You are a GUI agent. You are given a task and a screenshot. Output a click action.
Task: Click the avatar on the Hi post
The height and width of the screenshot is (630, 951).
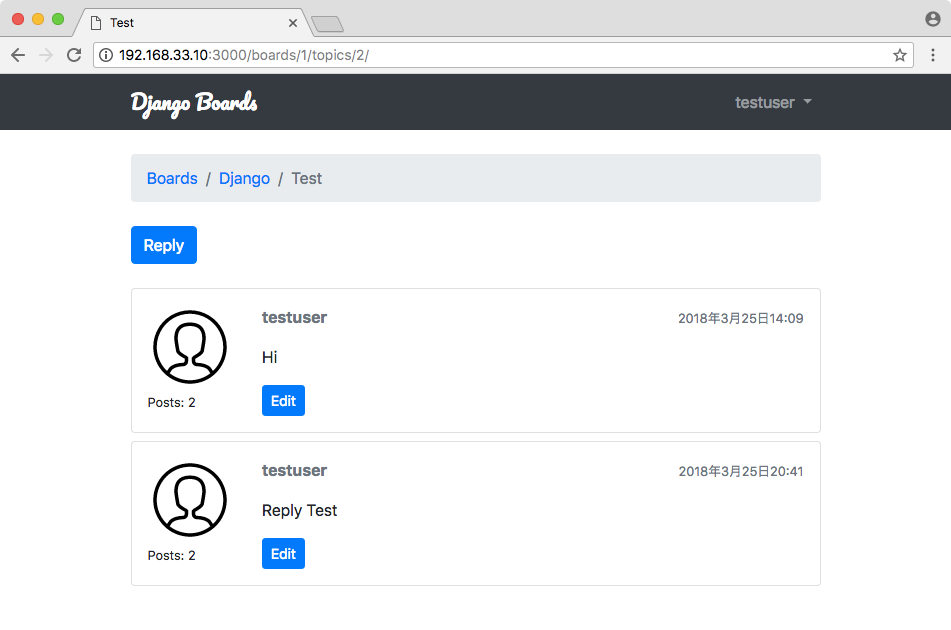[190, 347]
